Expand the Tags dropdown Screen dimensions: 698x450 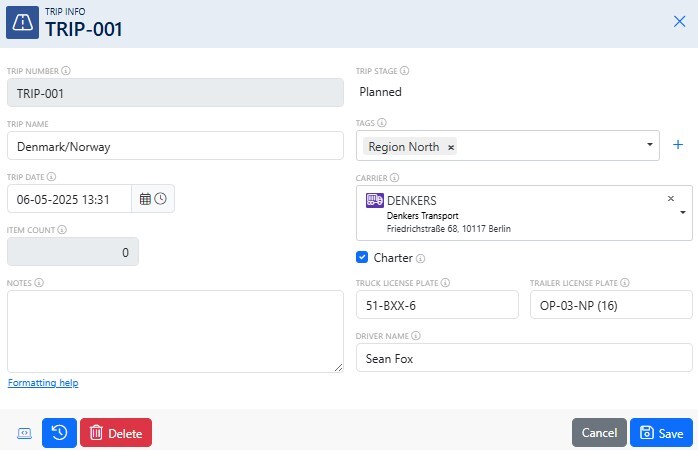pyautogui.click(x=650, y=146)
